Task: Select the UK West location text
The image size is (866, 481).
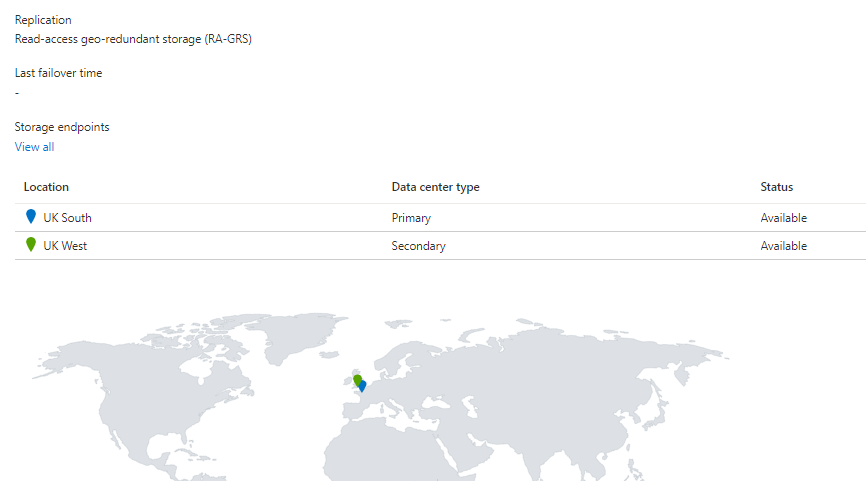Action: (65, 246)
